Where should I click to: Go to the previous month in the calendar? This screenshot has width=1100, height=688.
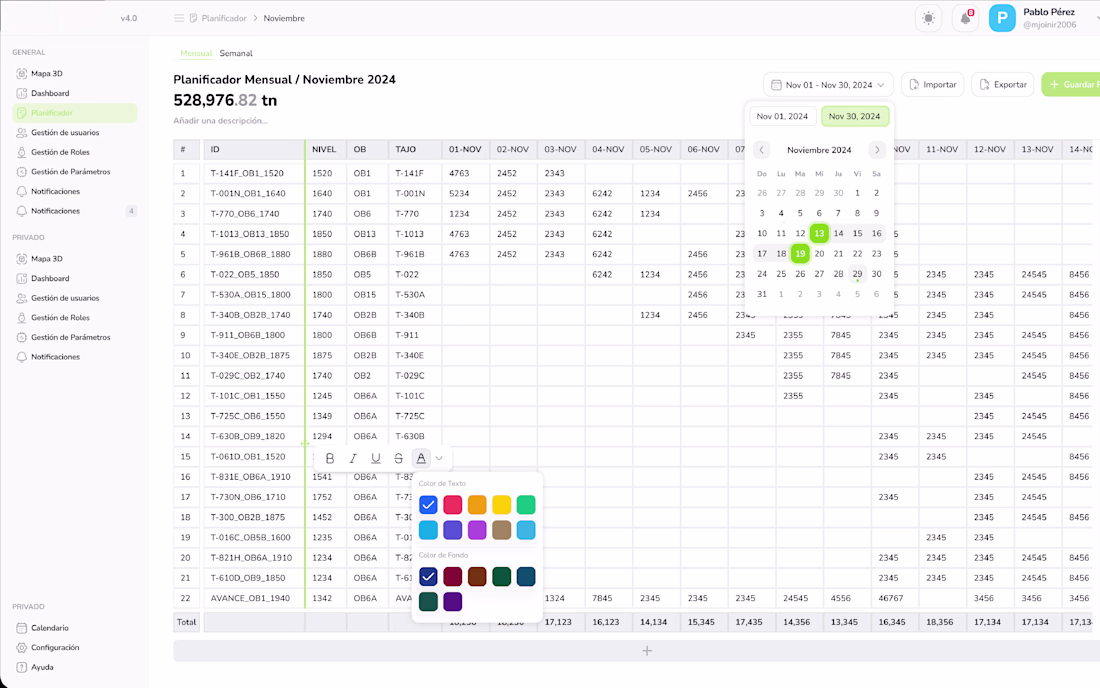pos(761,150)
